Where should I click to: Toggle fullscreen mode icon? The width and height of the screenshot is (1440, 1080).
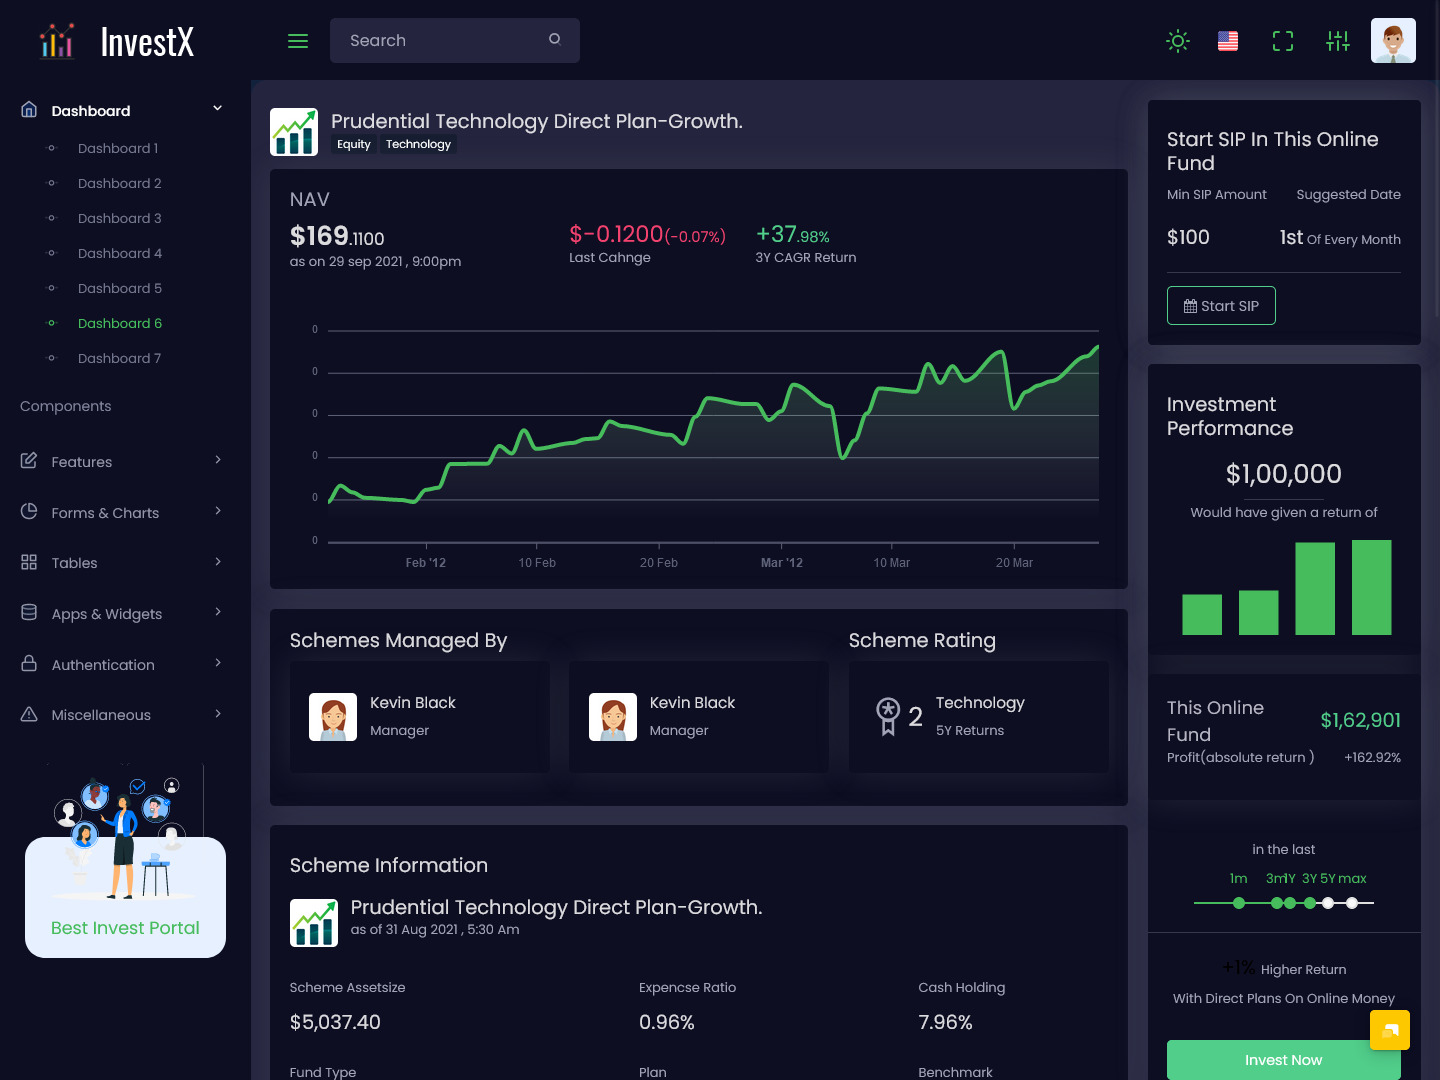click(1283, 41)
